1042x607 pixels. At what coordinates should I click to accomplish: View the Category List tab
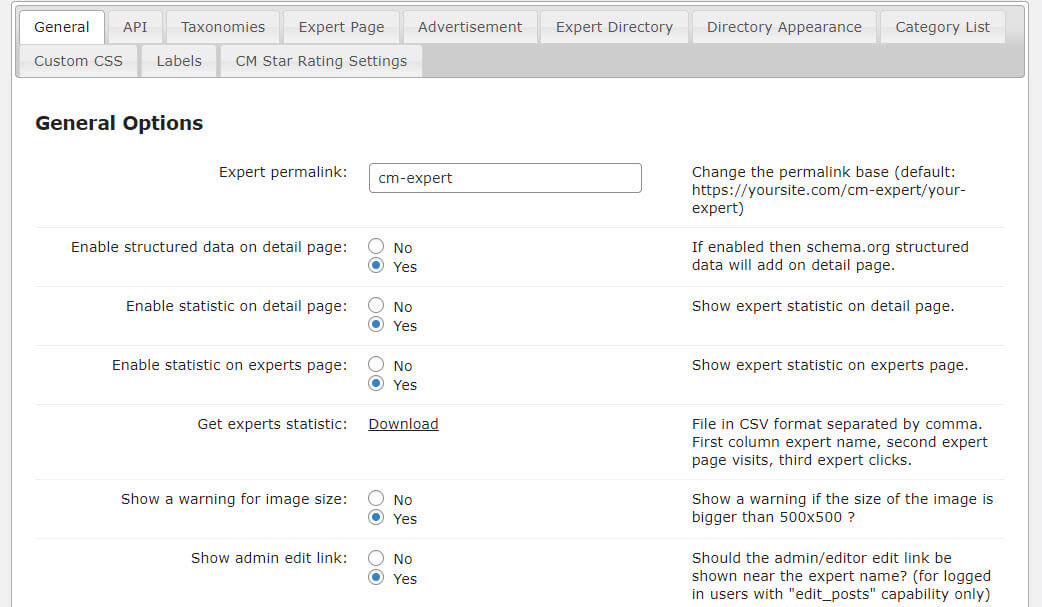[942, 28]
